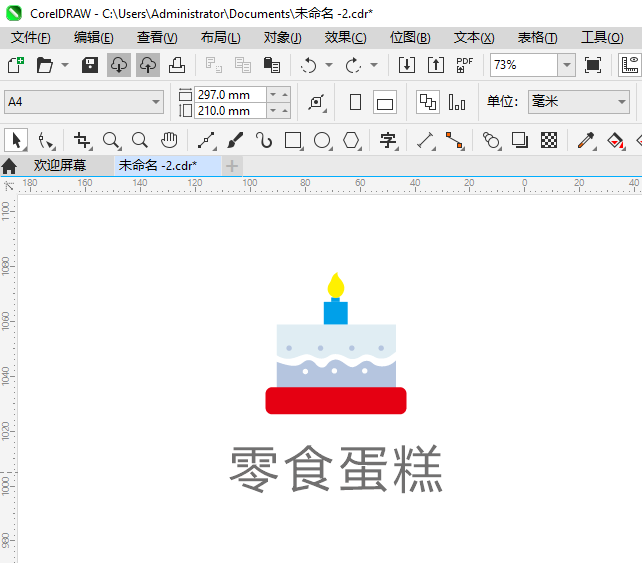642x563 pixels.
Task: Select the Crop tool
Action: click(x=82, y=141)
